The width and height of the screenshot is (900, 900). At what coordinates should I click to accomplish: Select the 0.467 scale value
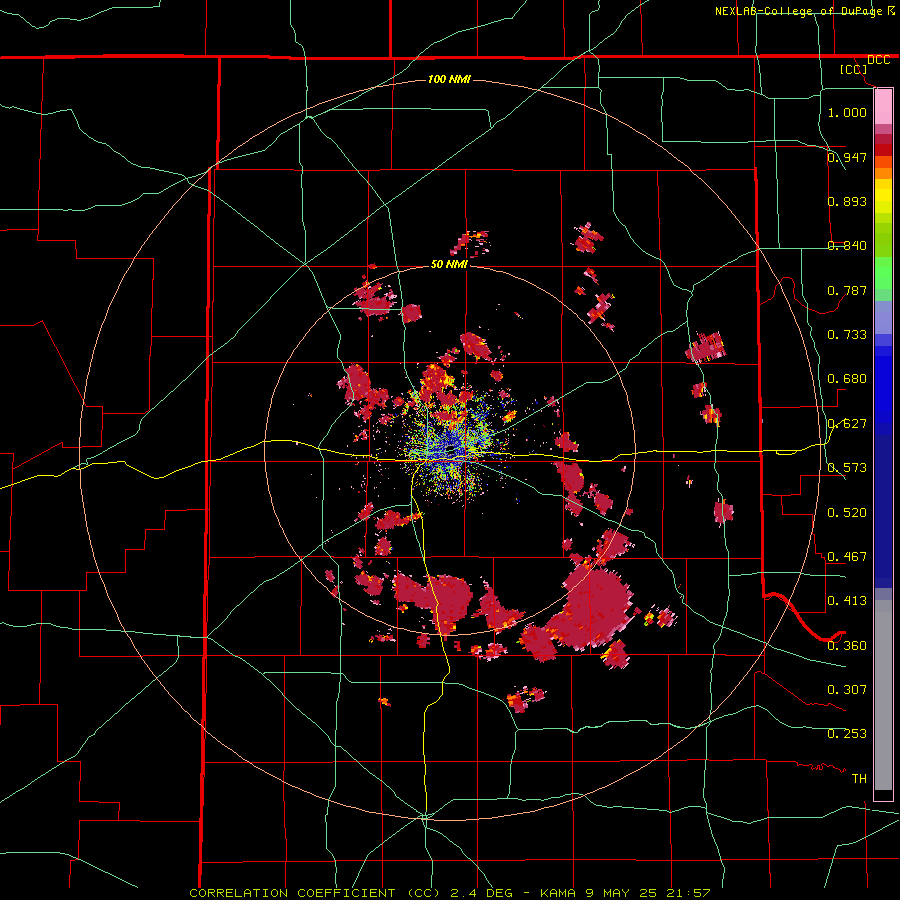847,556
